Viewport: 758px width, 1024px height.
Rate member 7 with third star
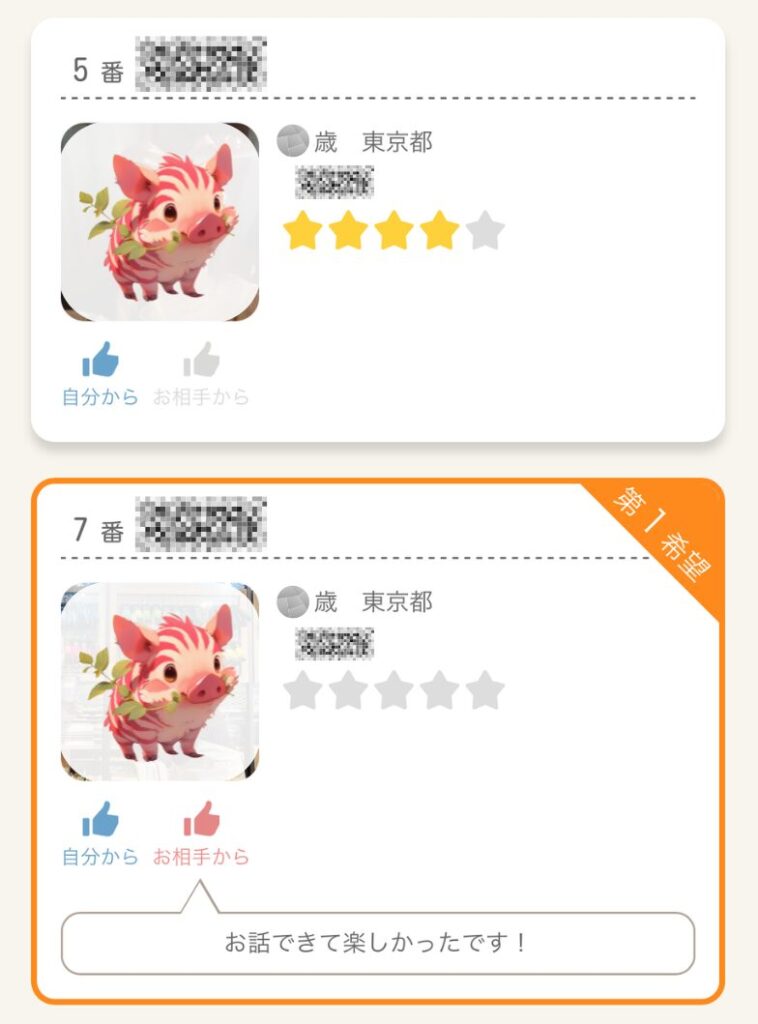[394, 690]
